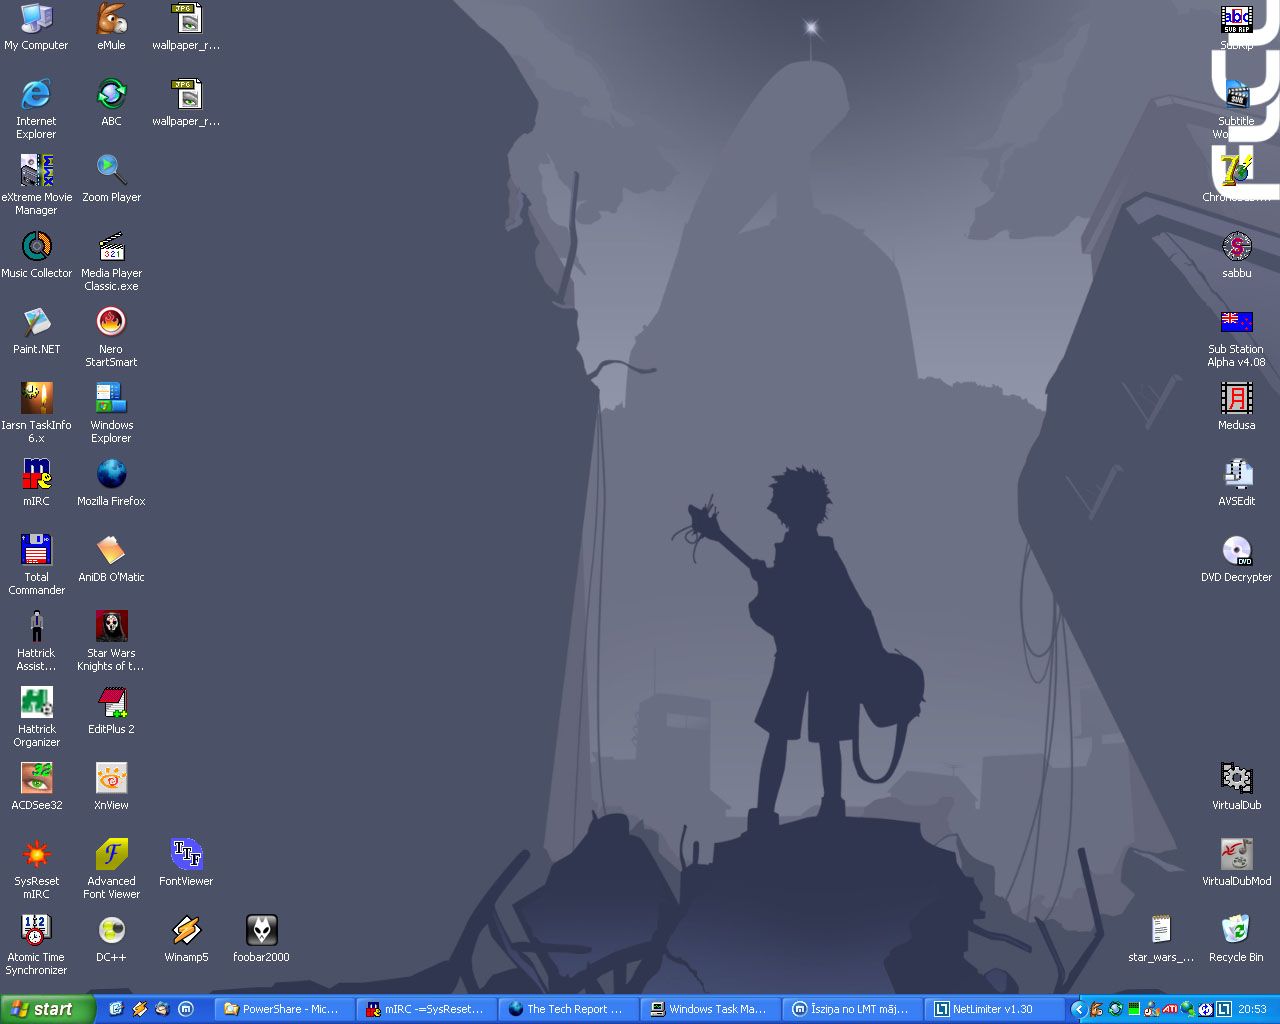
Task: Launch VirtualDub from desktop
Action: (x=1237, y=787)
